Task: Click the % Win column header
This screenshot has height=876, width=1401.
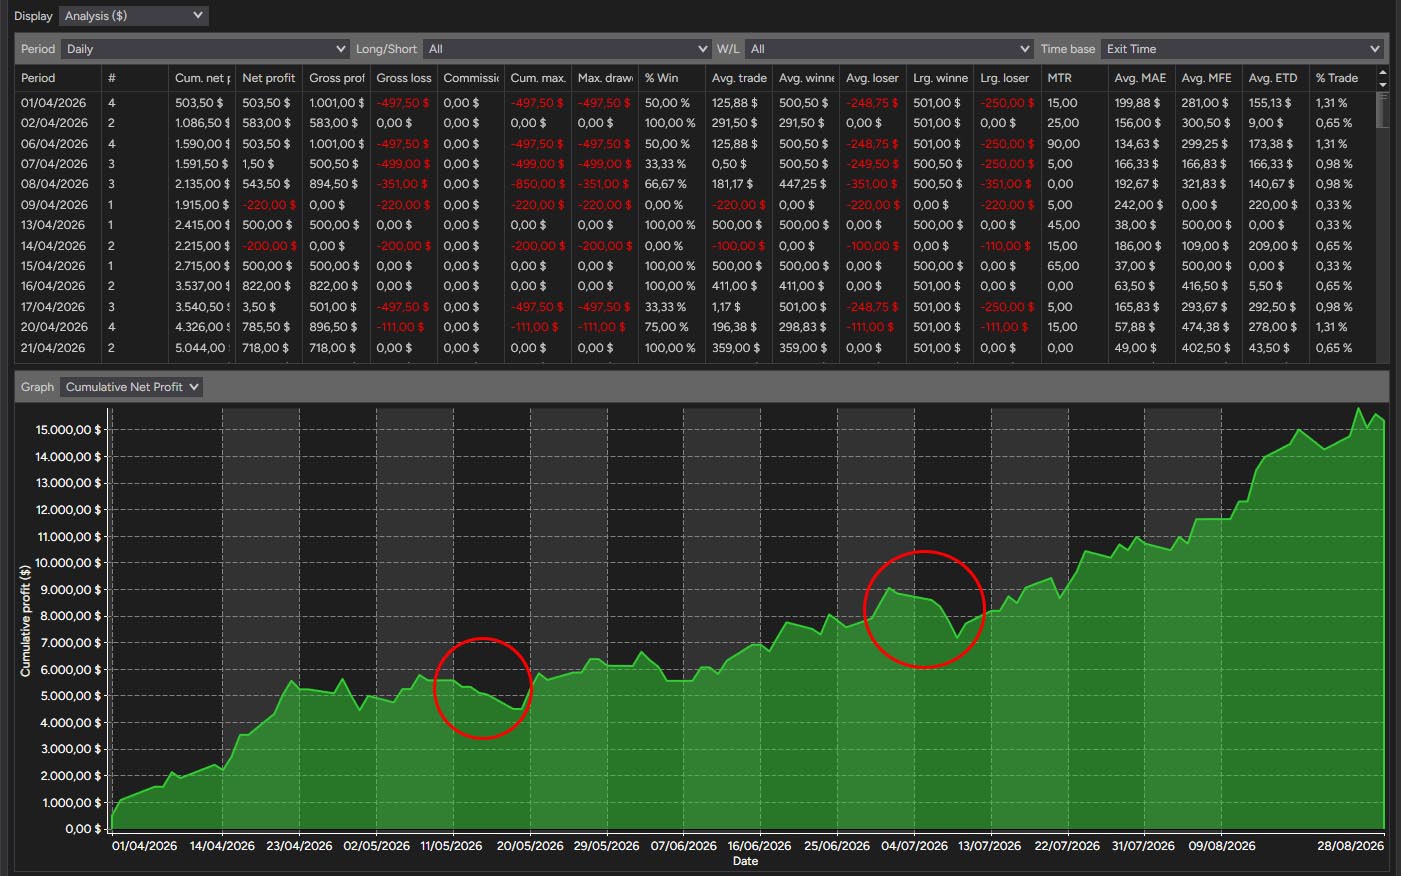Action: (x=671, y=78)
